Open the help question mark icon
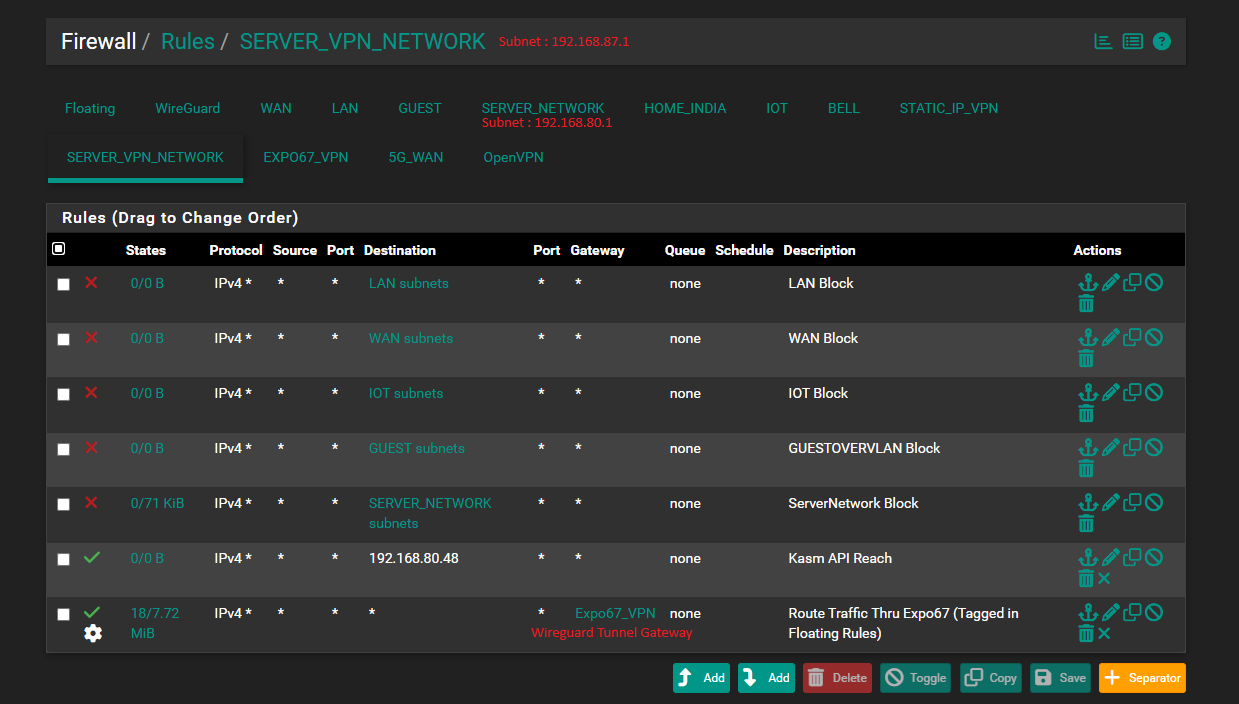This screenshot has height=704, width=1239. click(1161, 41)
